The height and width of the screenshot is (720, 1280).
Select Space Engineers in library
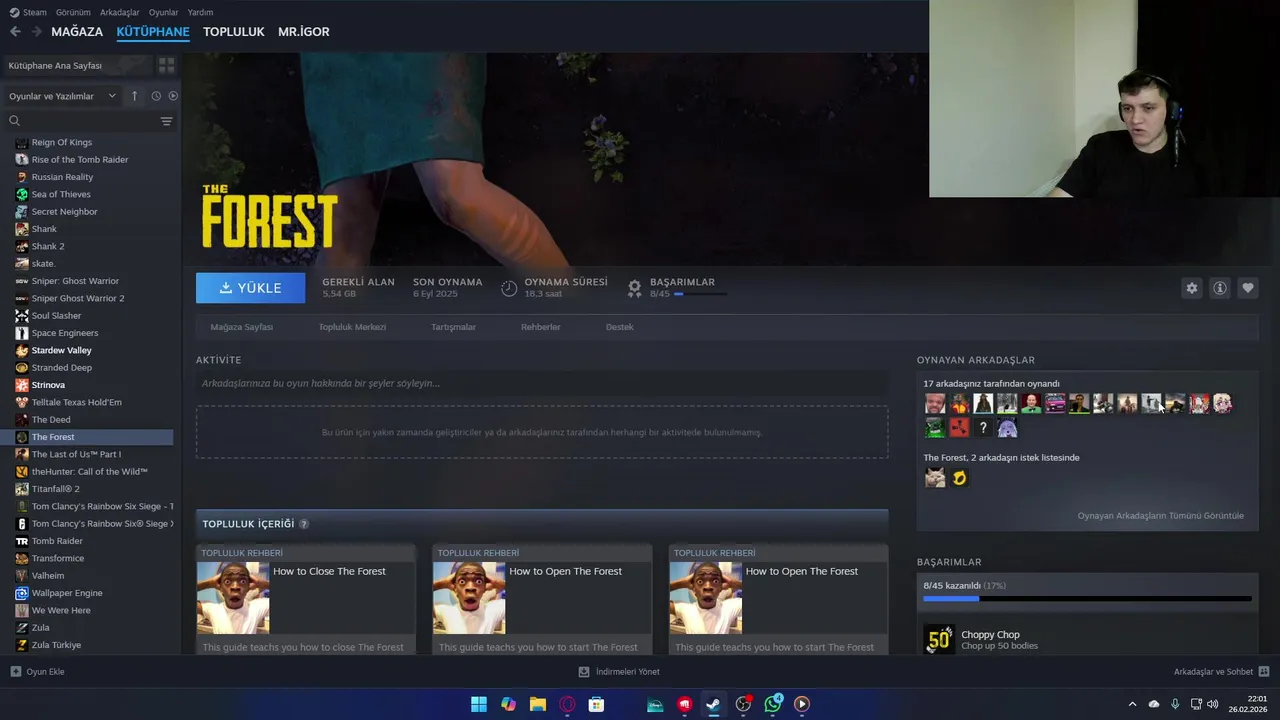click(65, 333)
